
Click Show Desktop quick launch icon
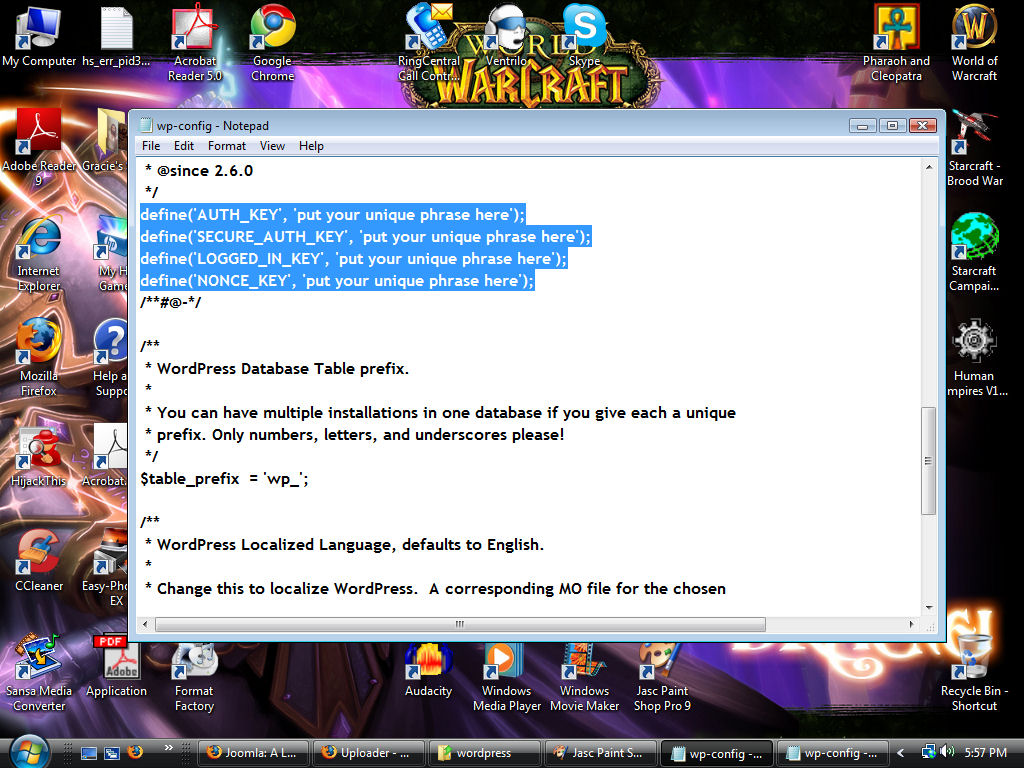click(88, 753)
